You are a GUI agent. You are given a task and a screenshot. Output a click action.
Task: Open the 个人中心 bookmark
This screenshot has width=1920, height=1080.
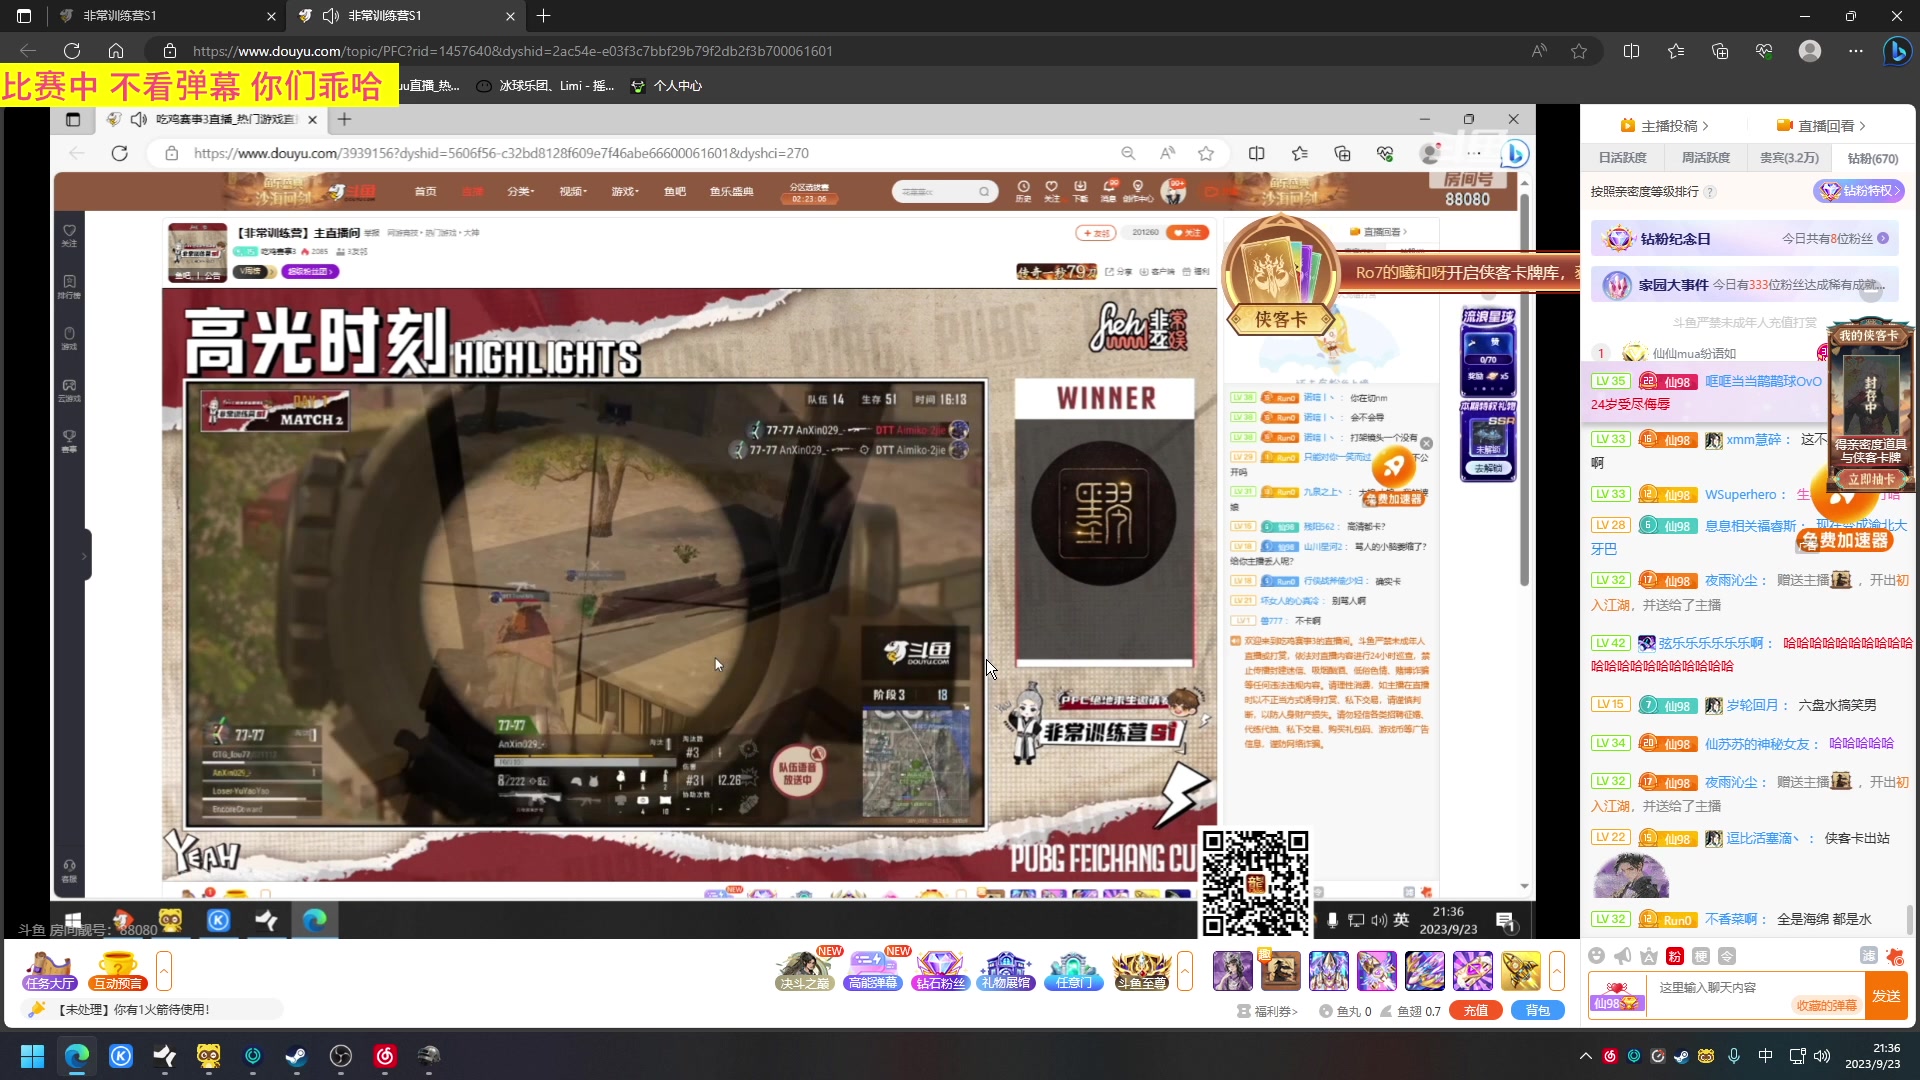tap(667, 86)
